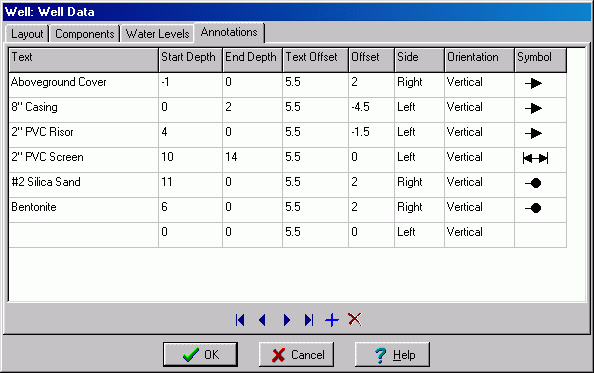The image size is (594, 373).
Task: Click the Side column header
Action: tap(419, 60)
